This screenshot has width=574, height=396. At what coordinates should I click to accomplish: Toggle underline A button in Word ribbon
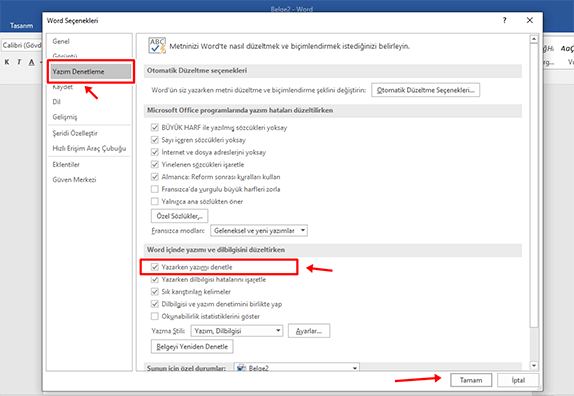[32, 62]
